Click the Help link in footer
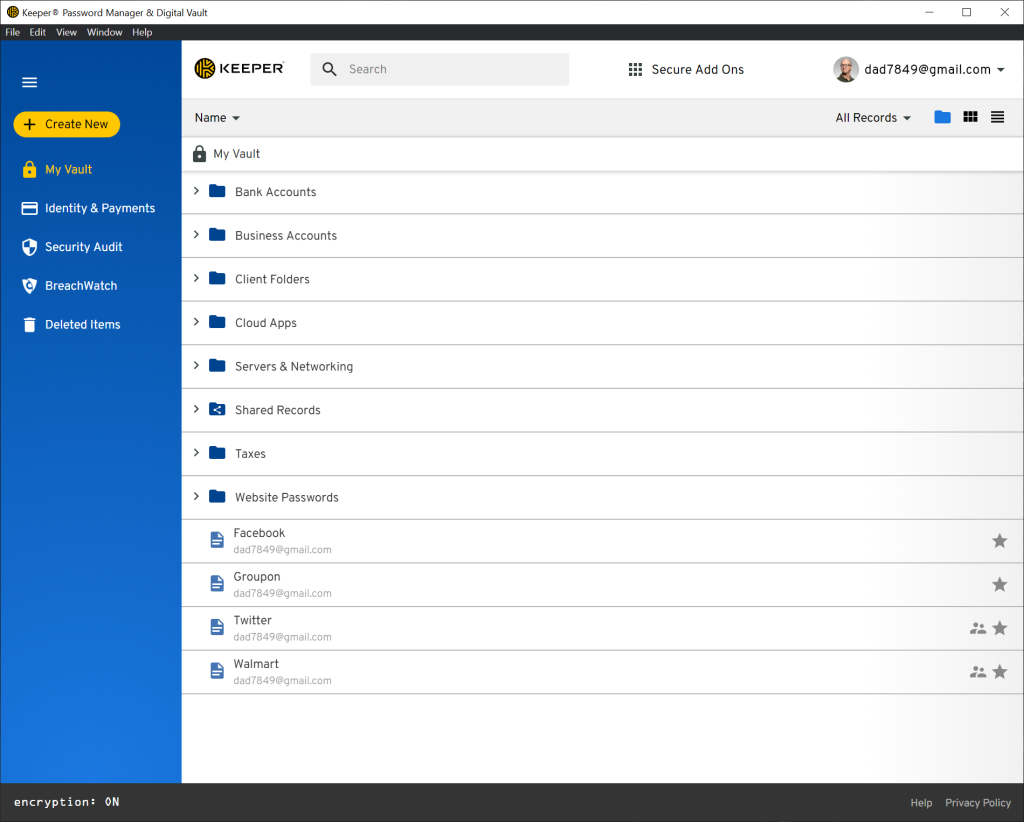The image size is (1024, 822). click(921, 802)
